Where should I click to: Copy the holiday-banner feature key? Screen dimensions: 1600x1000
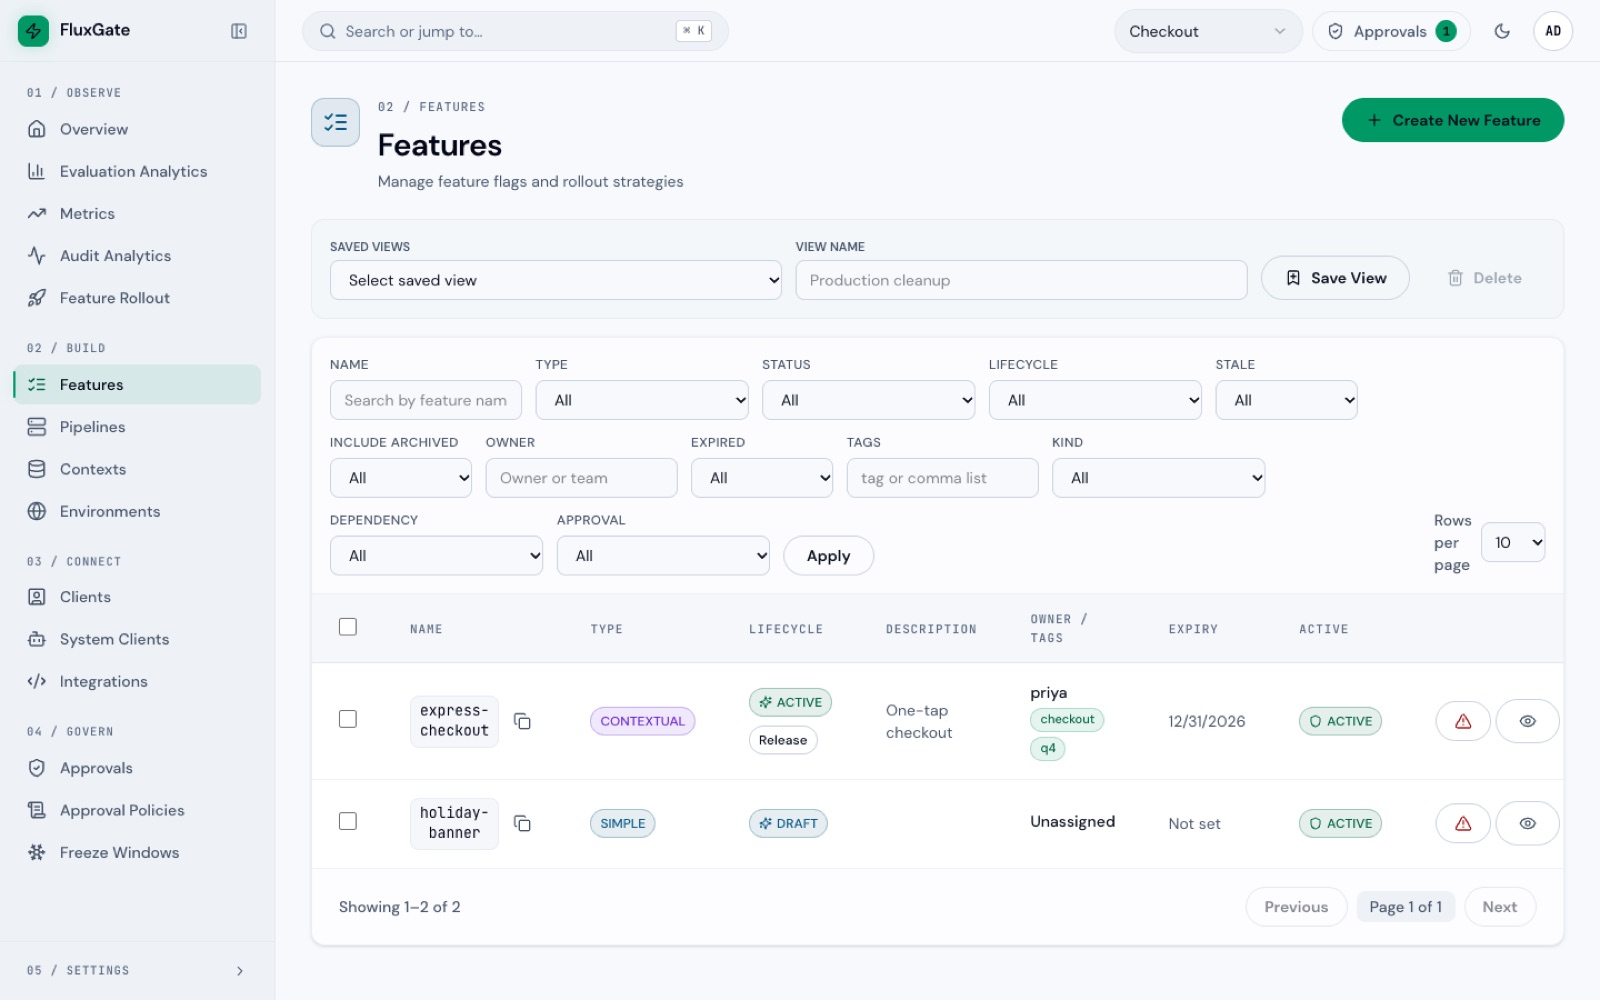(522, 823)
